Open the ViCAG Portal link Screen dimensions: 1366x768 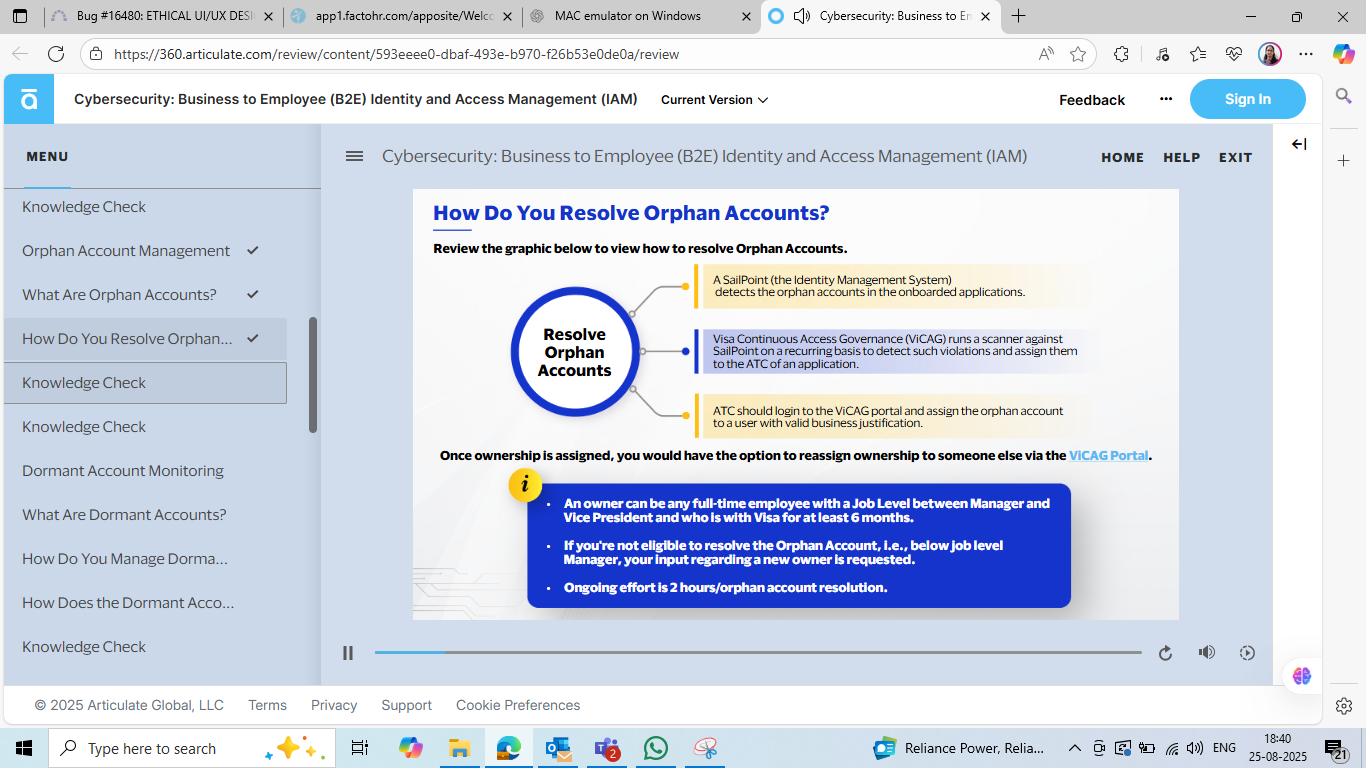[x=1108, y=455]
